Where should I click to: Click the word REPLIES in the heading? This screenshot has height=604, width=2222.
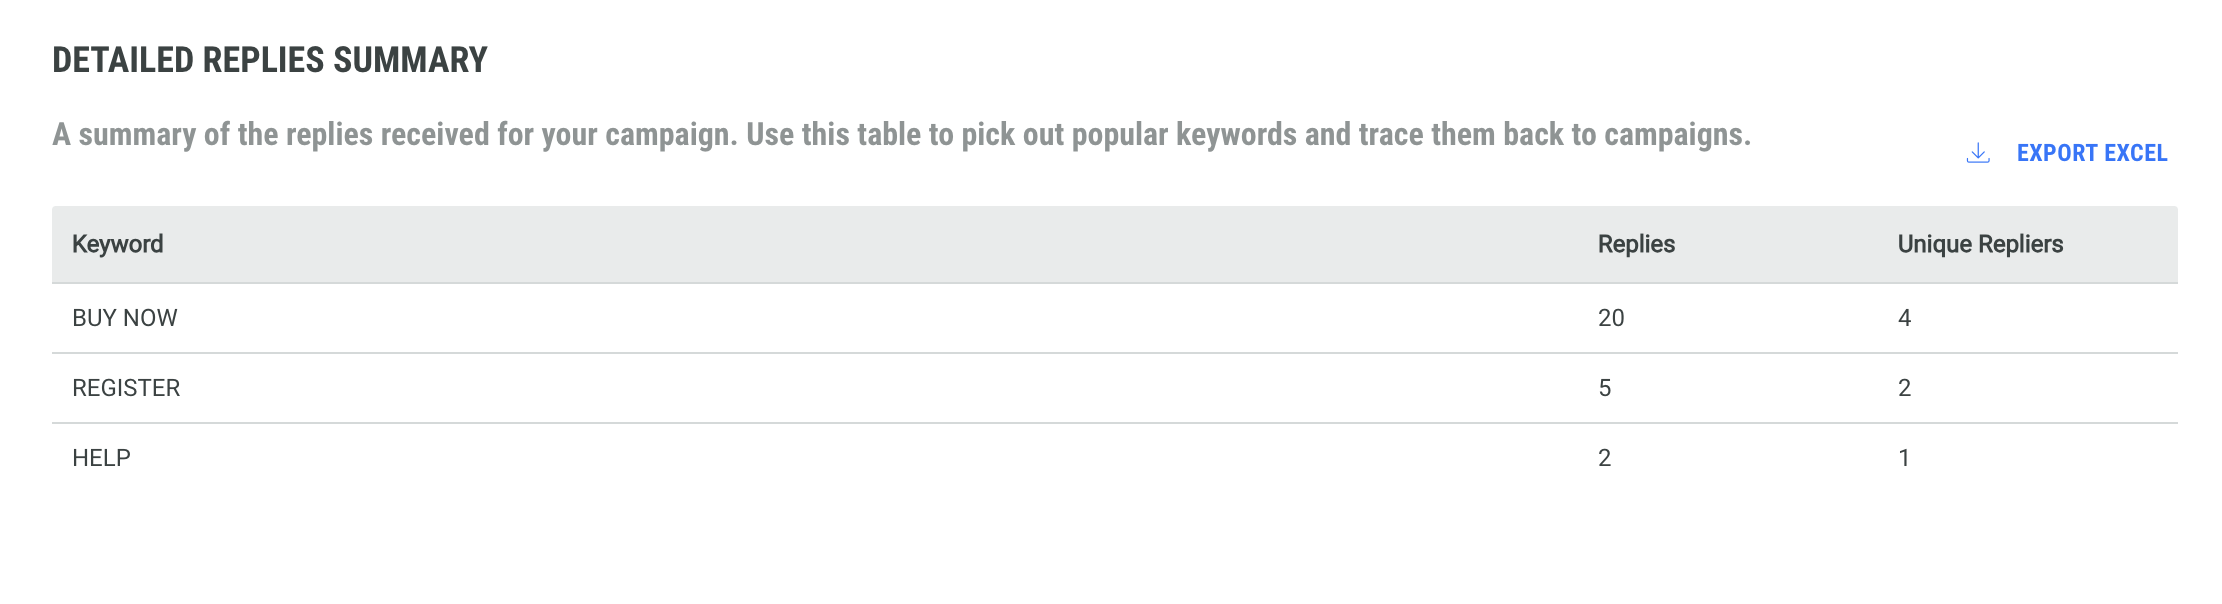263,60
